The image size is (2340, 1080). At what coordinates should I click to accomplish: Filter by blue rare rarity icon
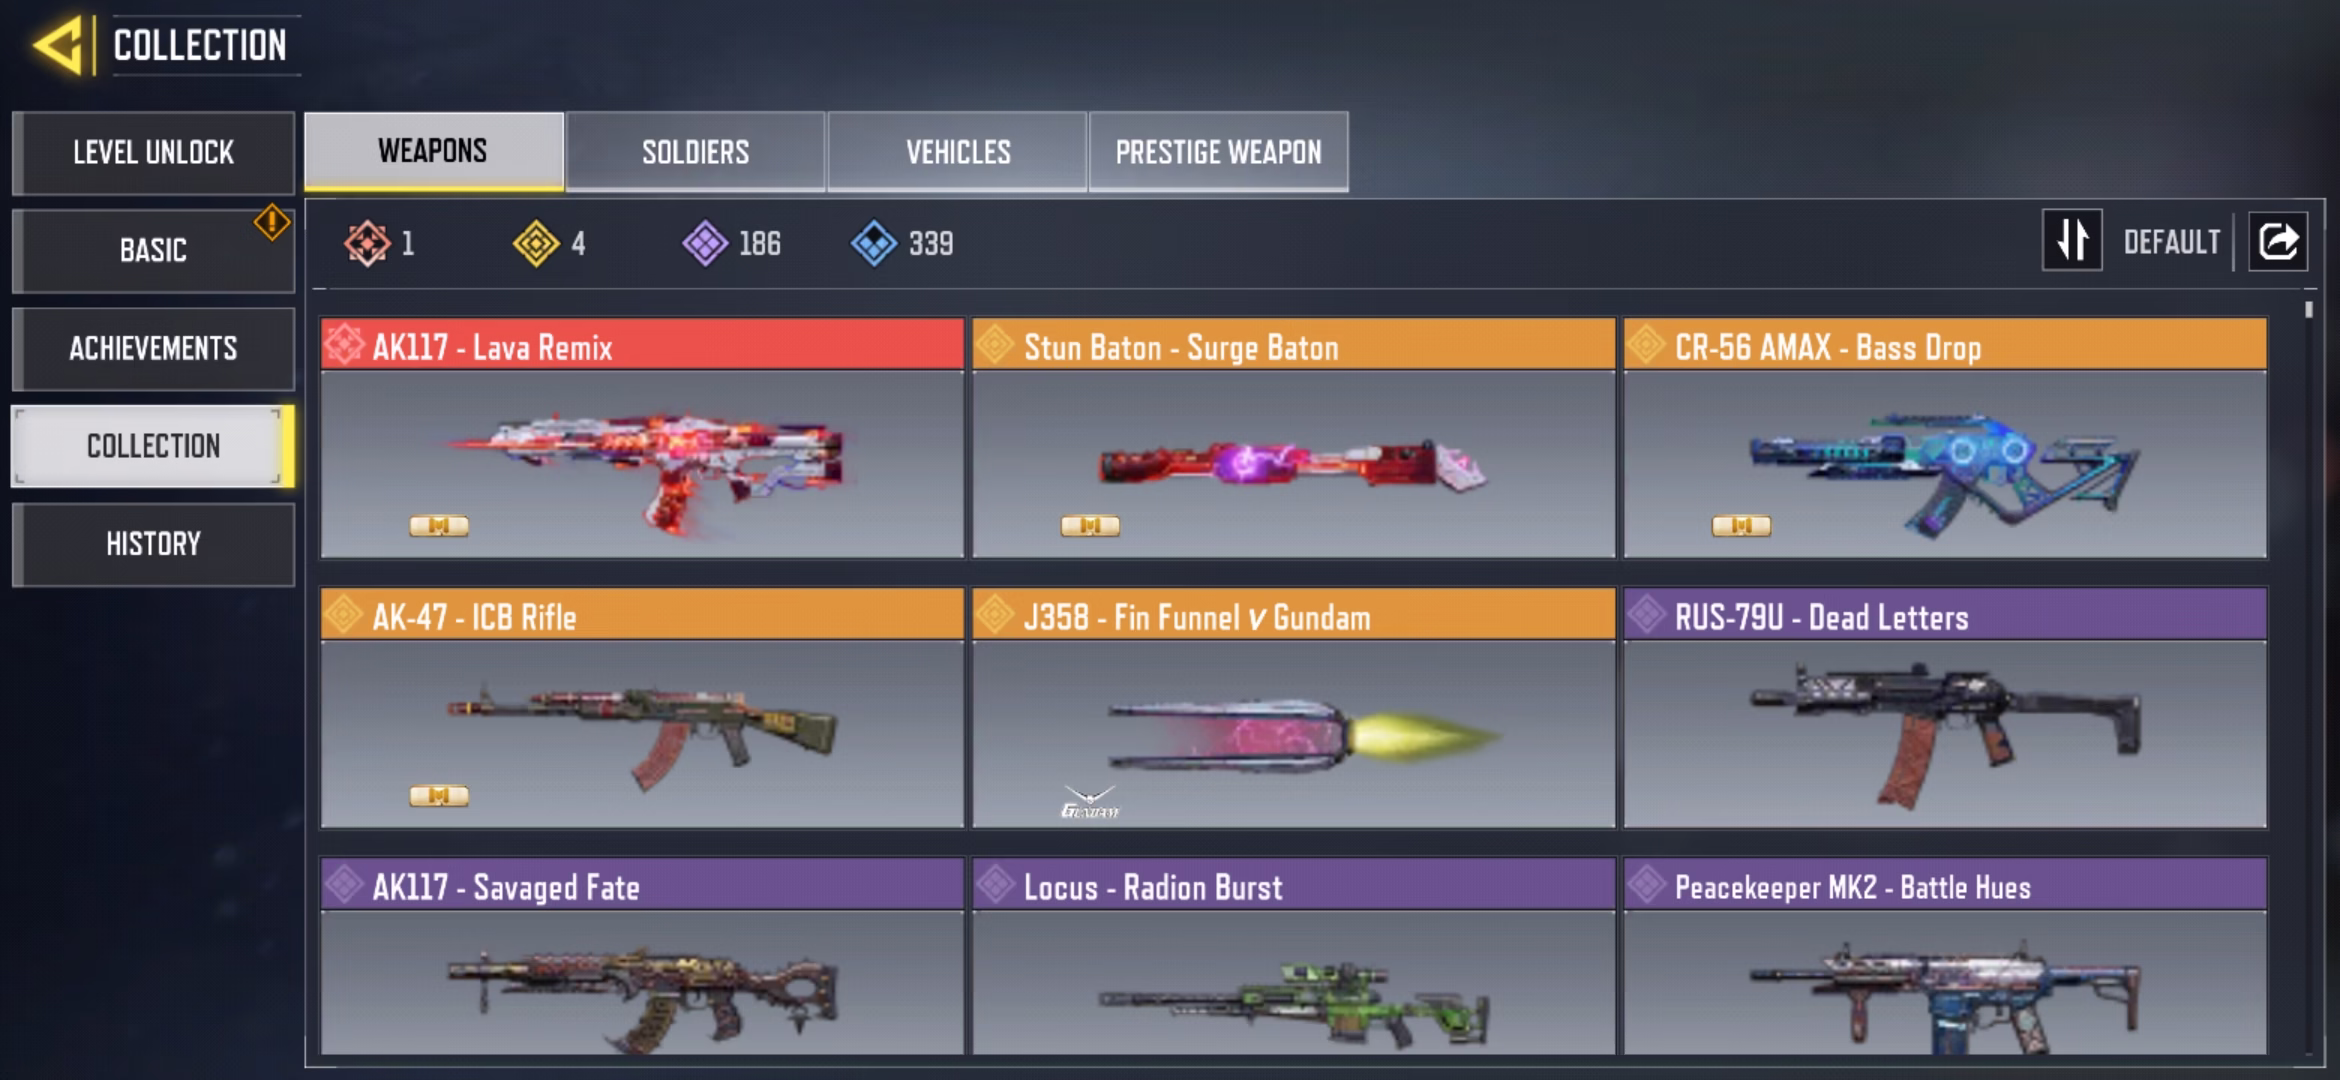point(874,243)
